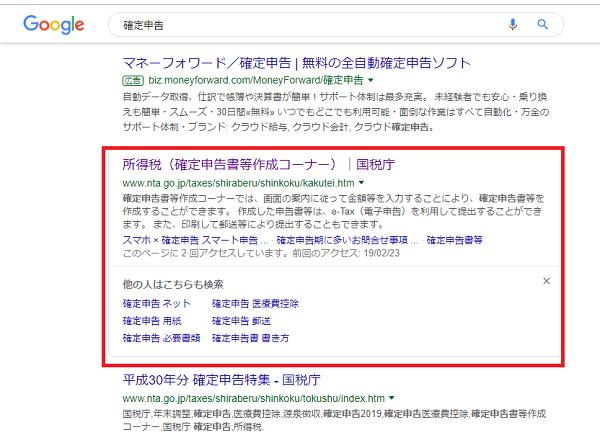Select related search 確定申告 郵送
Viewport: 600px width, 448px height.
[241, 321]
